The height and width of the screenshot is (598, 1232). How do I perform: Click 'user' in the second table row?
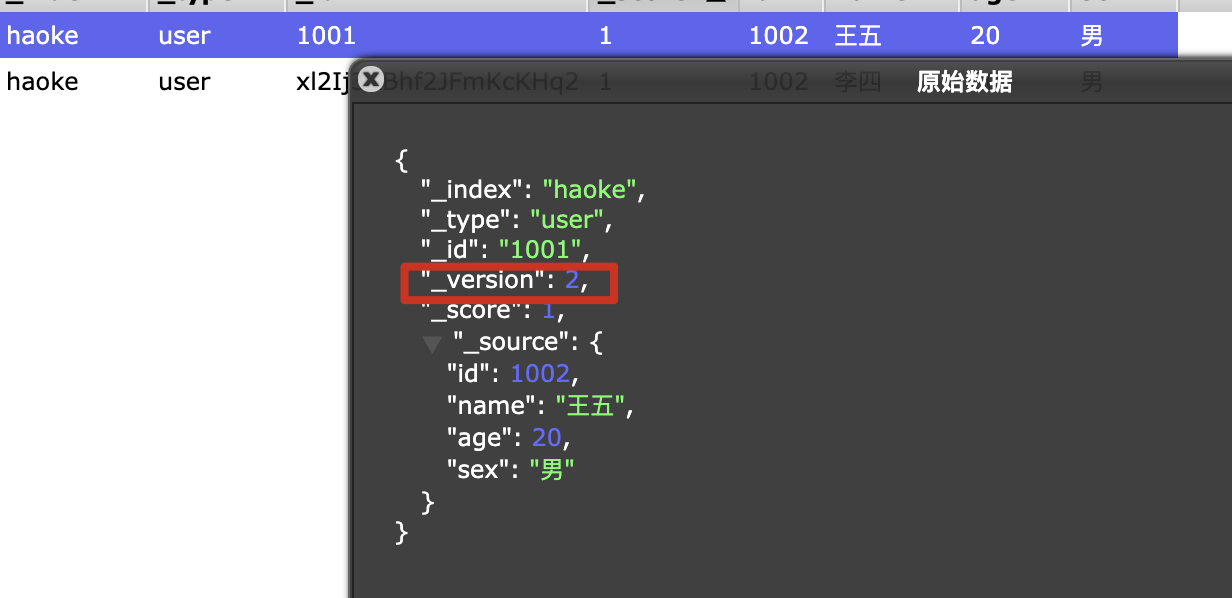tap(184, 81)
